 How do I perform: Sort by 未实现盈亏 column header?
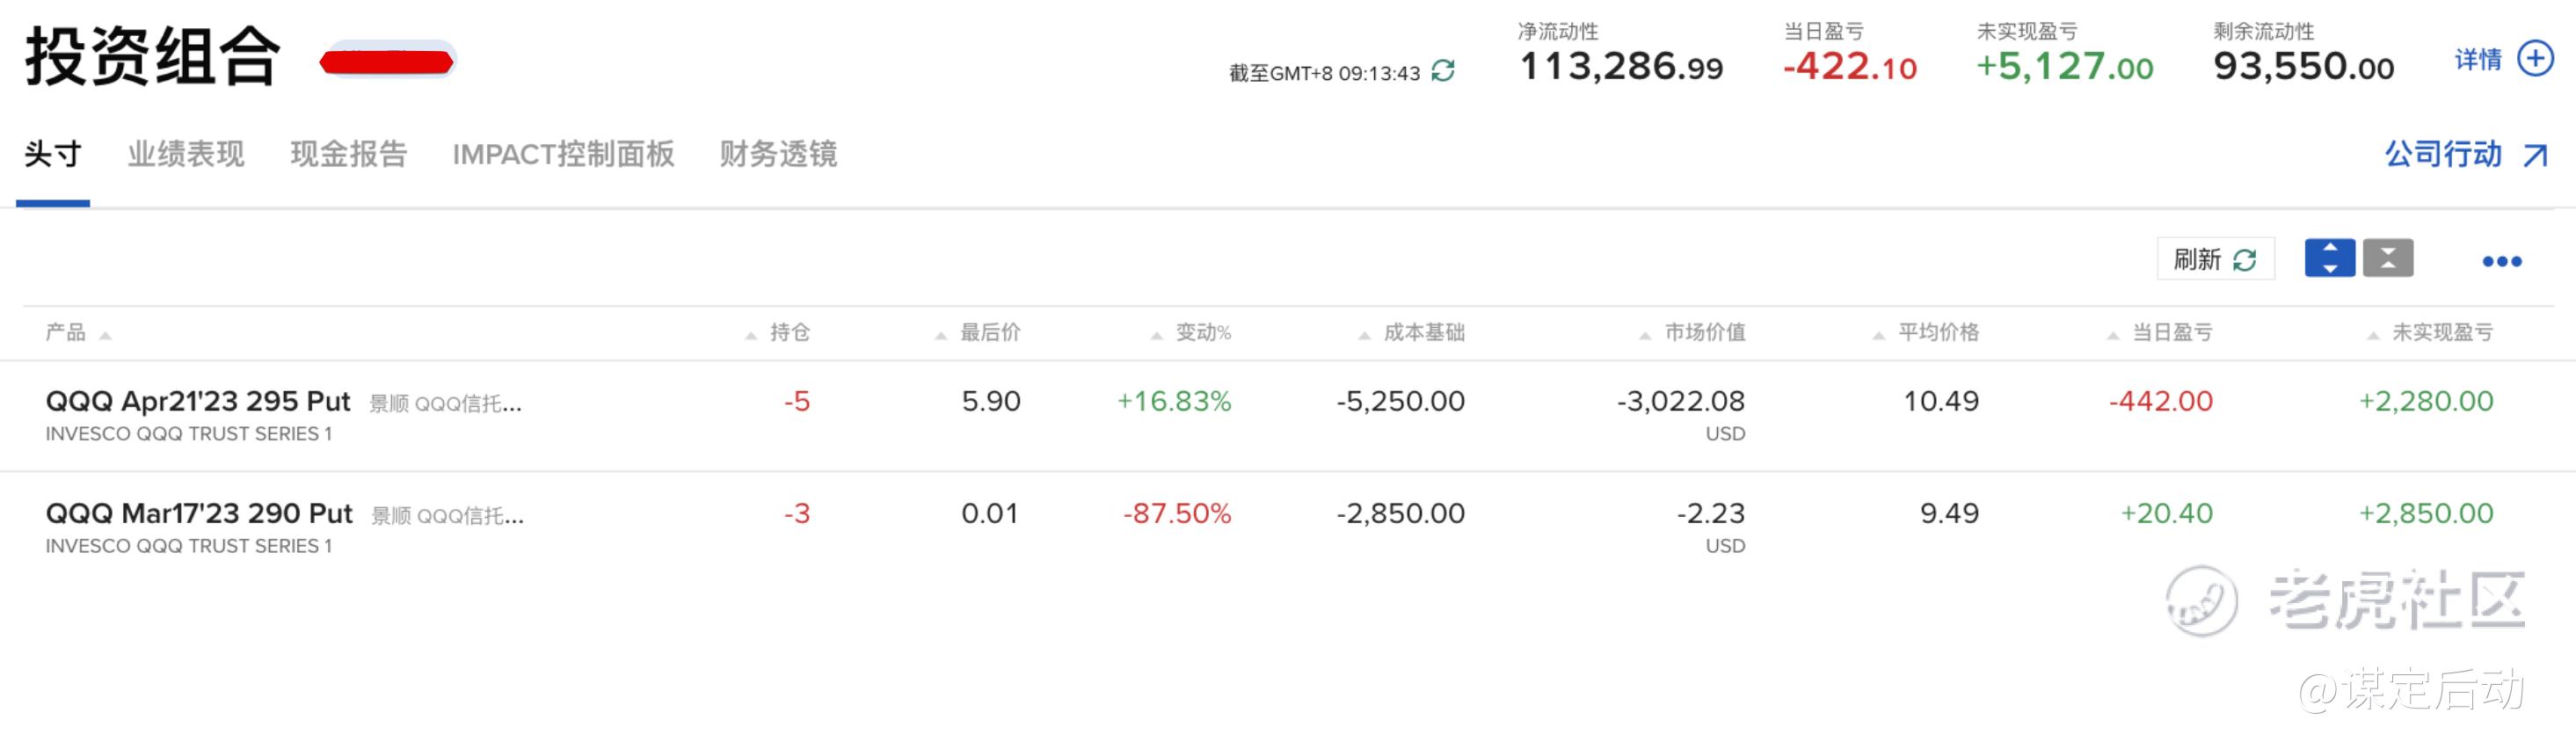2441,332
